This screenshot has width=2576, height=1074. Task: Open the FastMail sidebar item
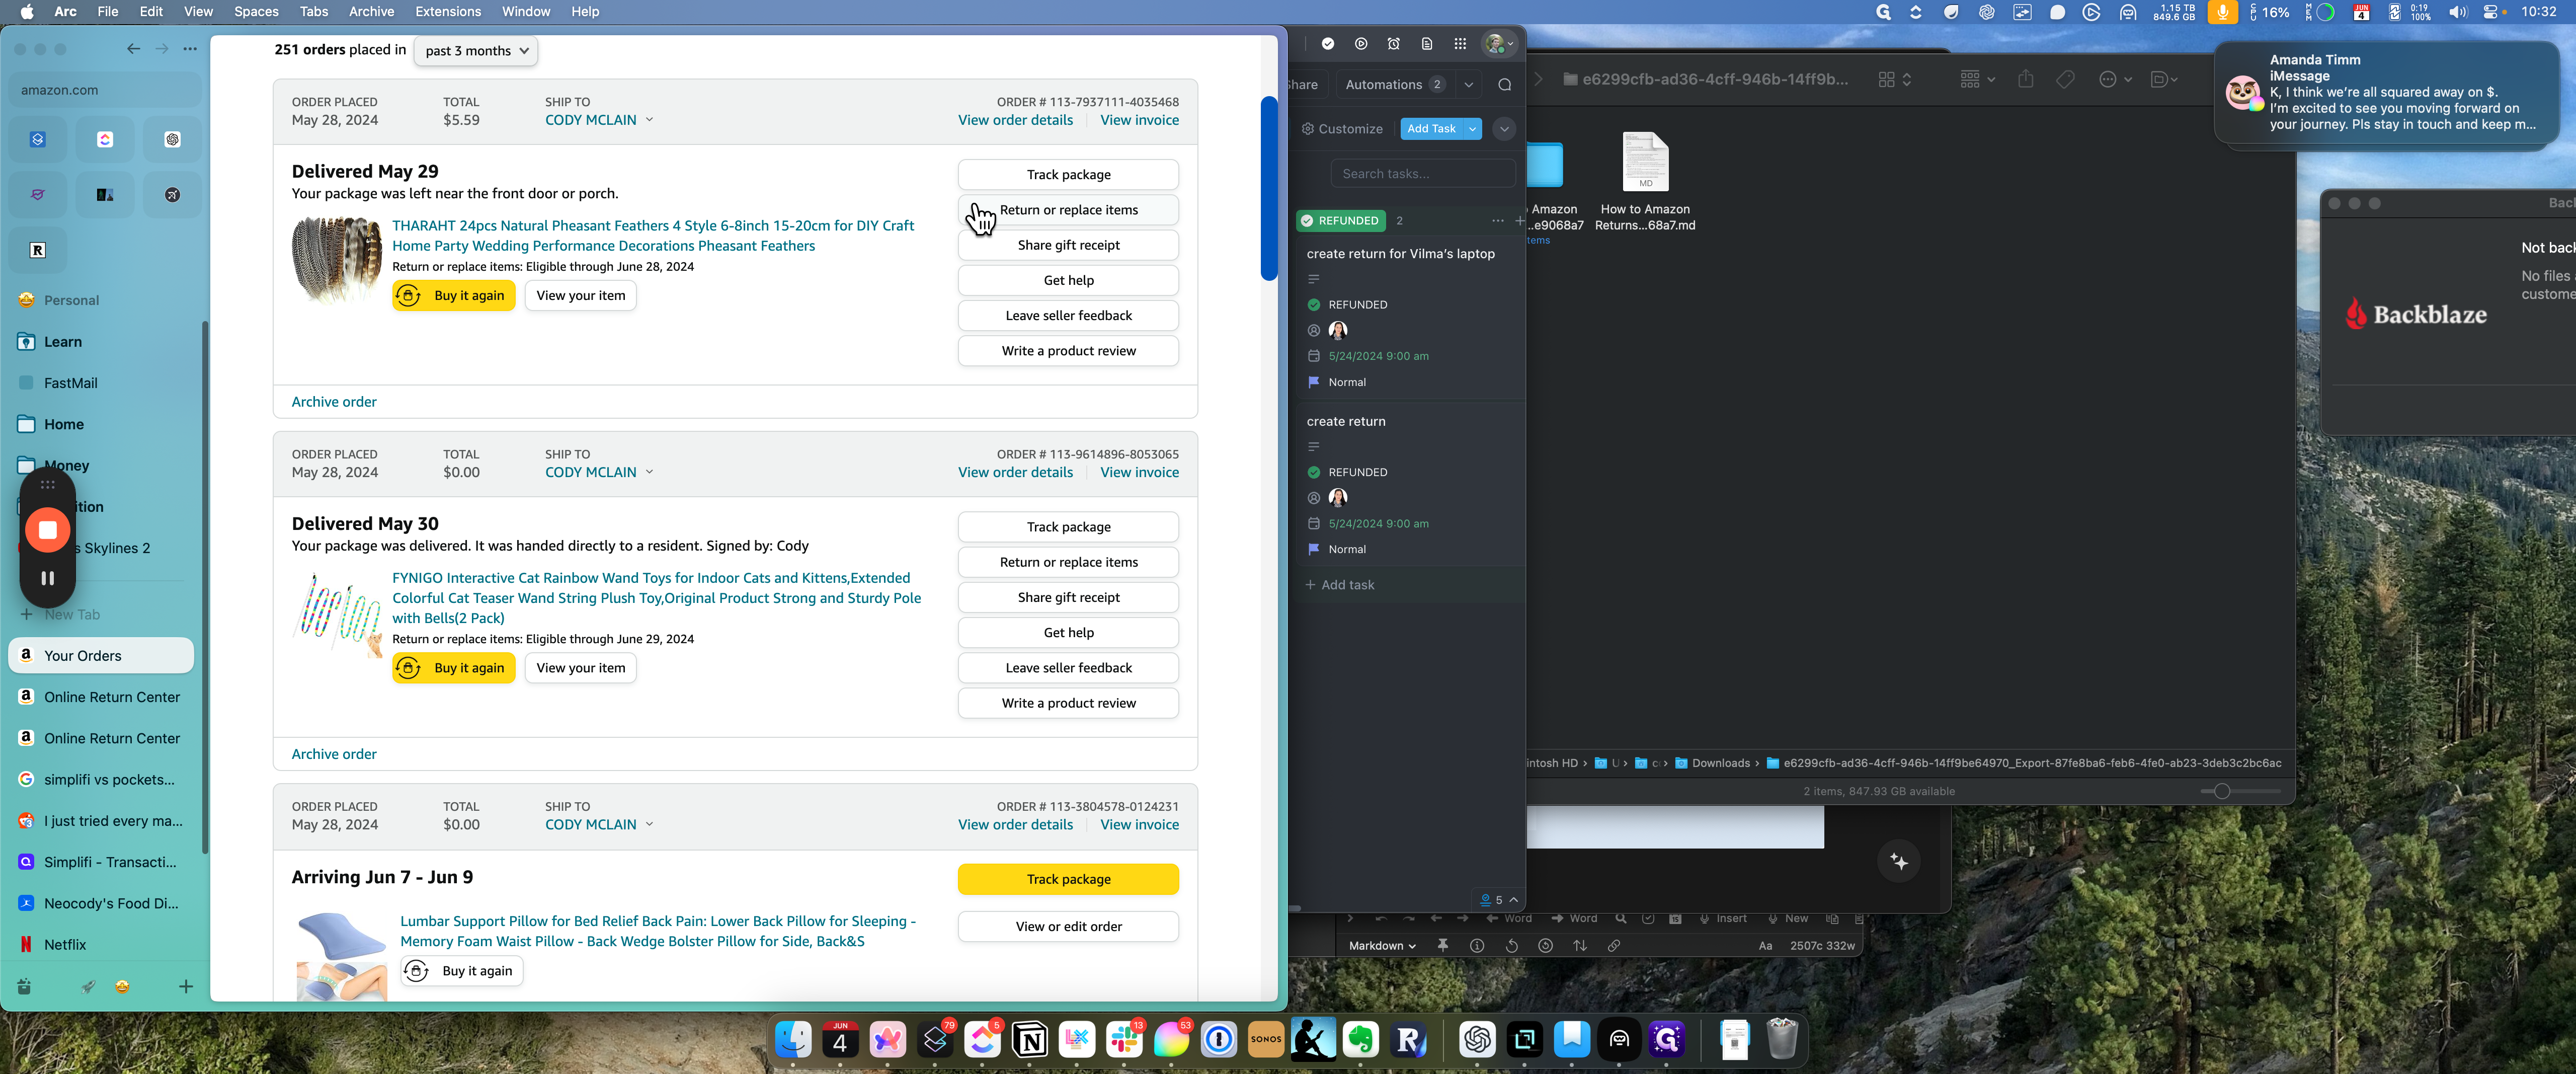(101, 383)
